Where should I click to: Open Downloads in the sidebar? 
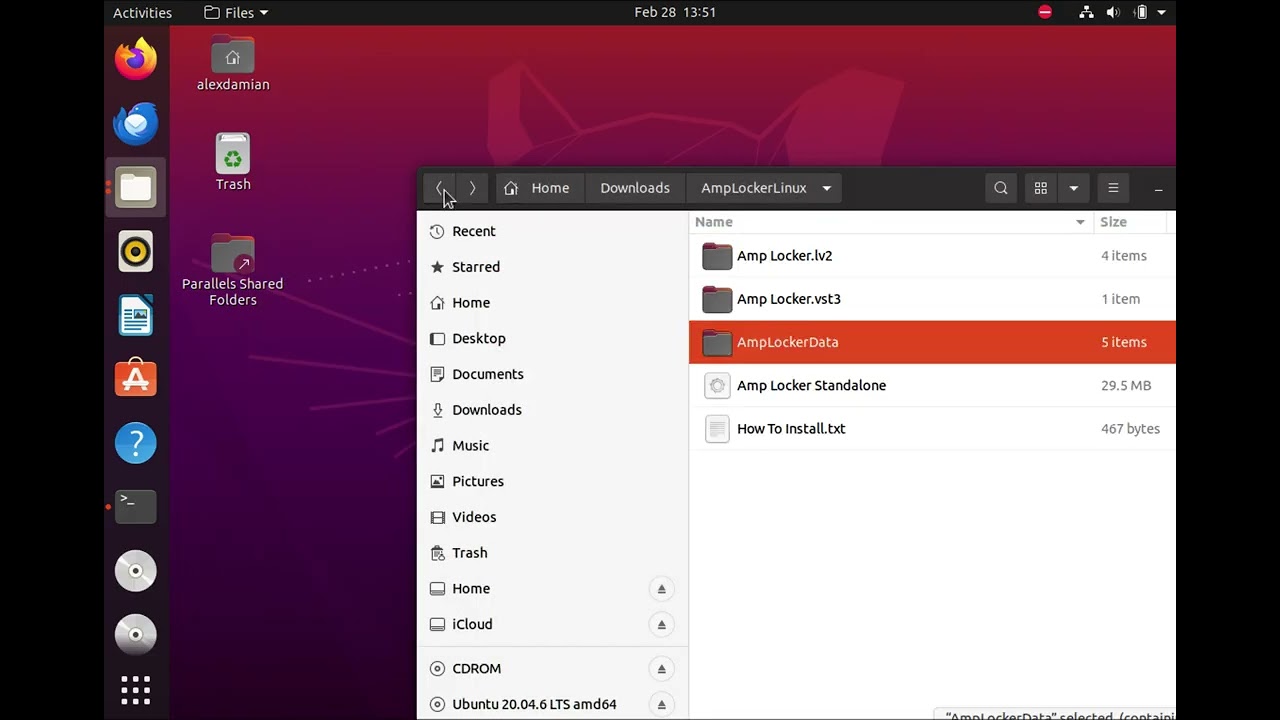click(553, 410)
